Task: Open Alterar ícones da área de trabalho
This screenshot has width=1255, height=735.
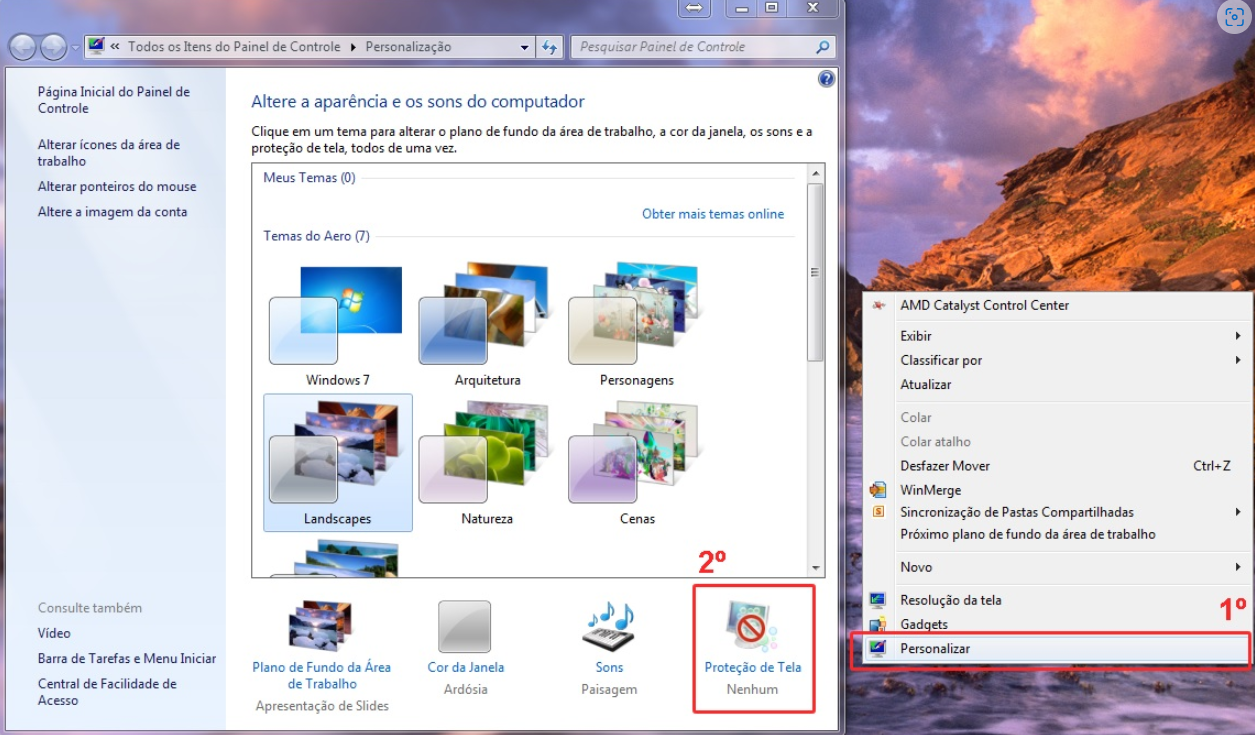Action: [109, 153]
